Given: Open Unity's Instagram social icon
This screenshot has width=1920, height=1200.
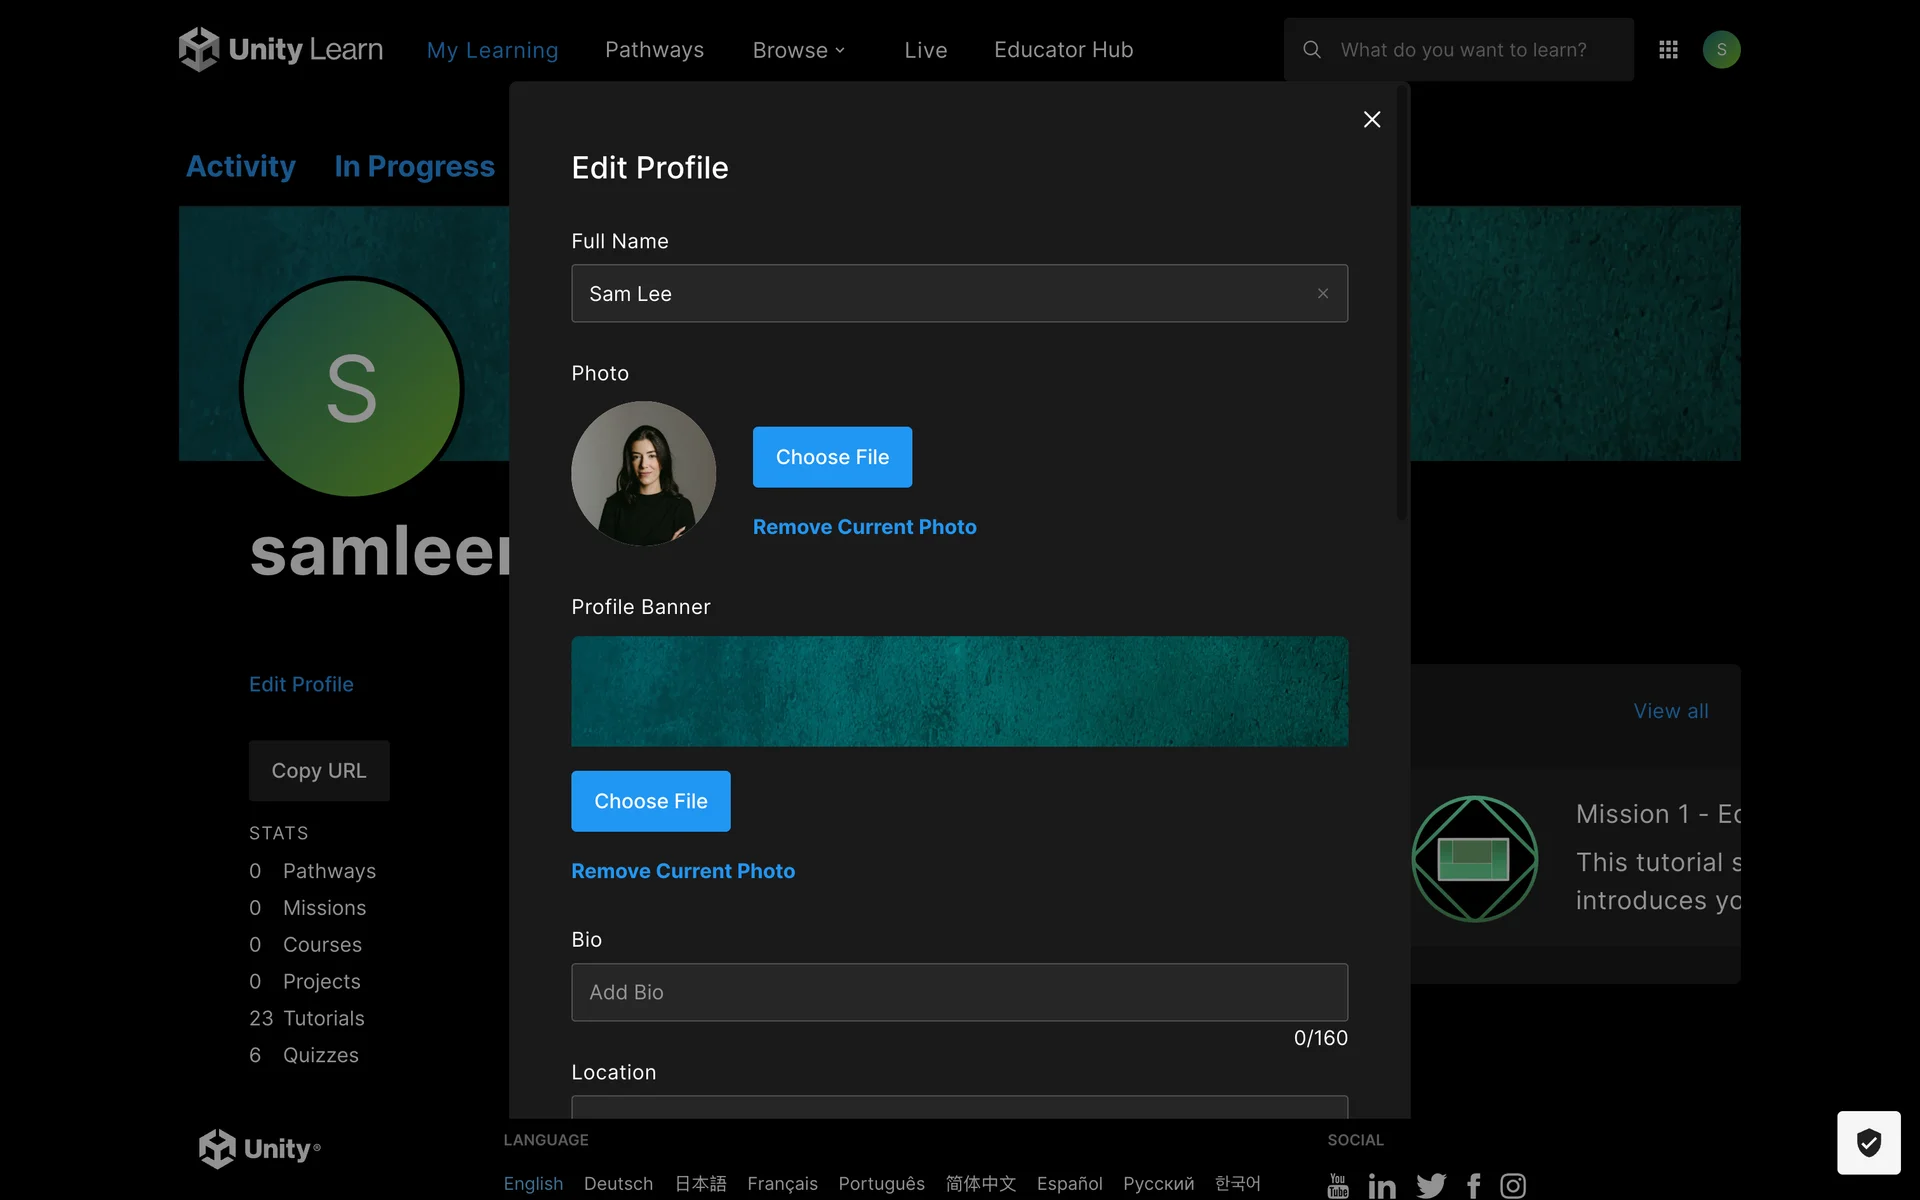Looking at the screenshot, I should (x=1513, y=1186).
